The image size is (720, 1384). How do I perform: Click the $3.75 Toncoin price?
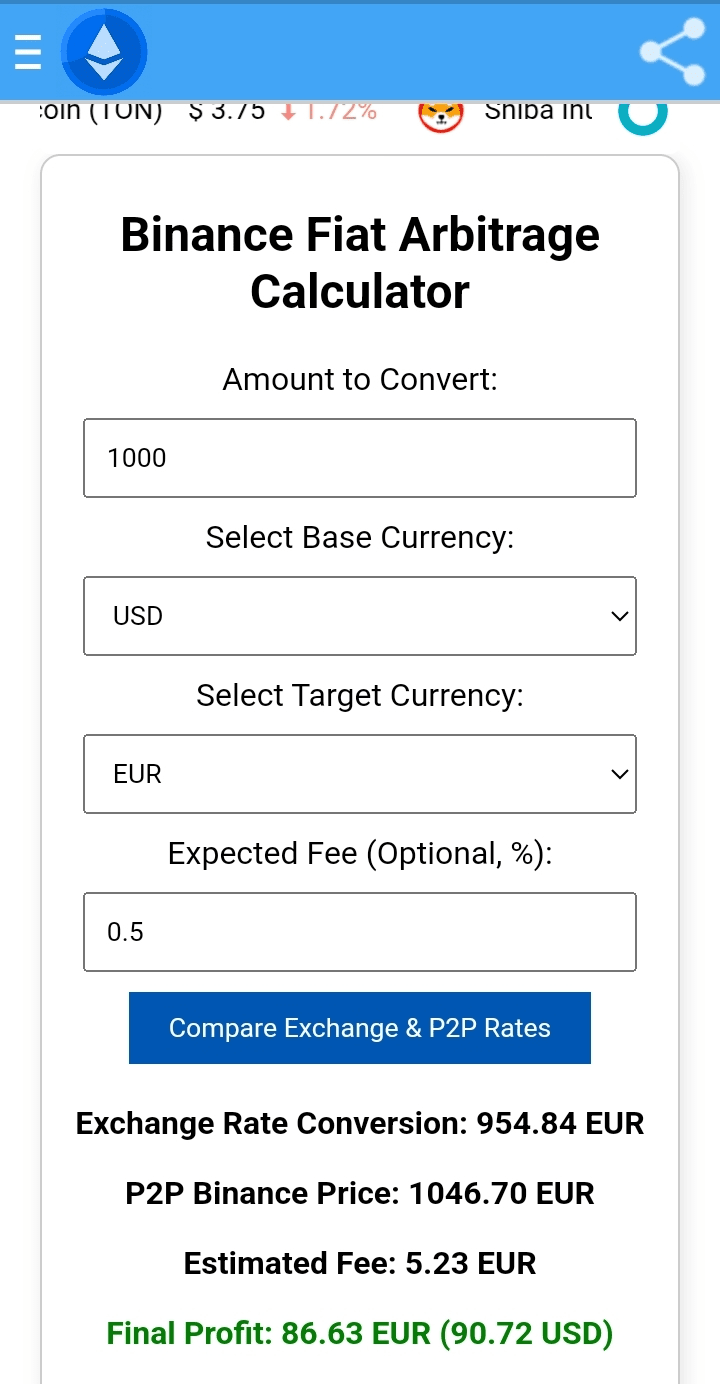pos(227,110)
